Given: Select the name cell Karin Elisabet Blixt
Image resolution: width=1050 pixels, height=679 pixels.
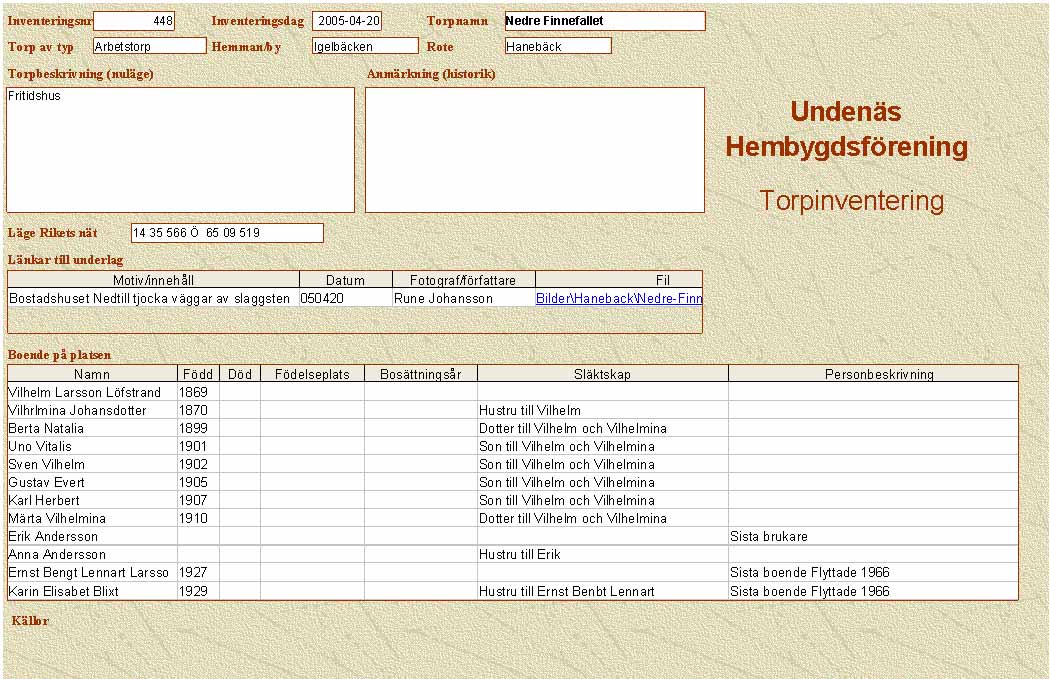Looking at the screenshot, I should (x=92, y=591).
